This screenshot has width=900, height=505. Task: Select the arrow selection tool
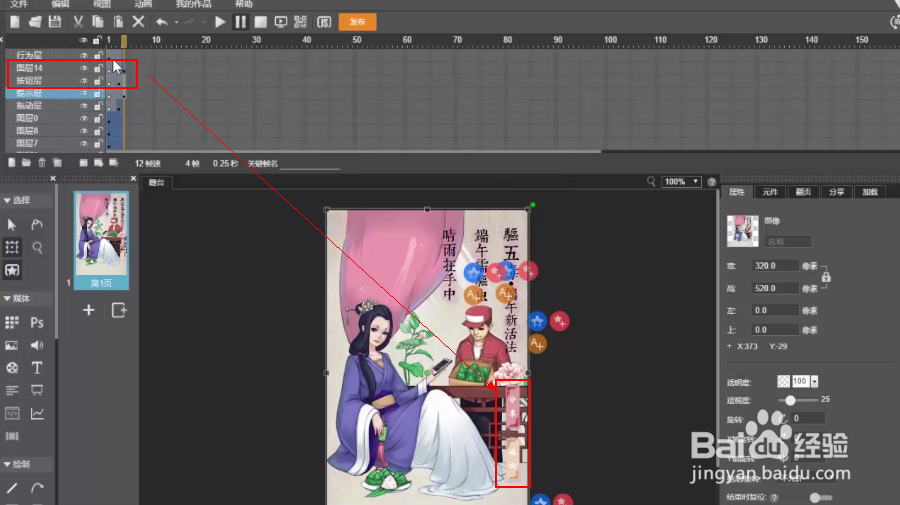point(12,224)
